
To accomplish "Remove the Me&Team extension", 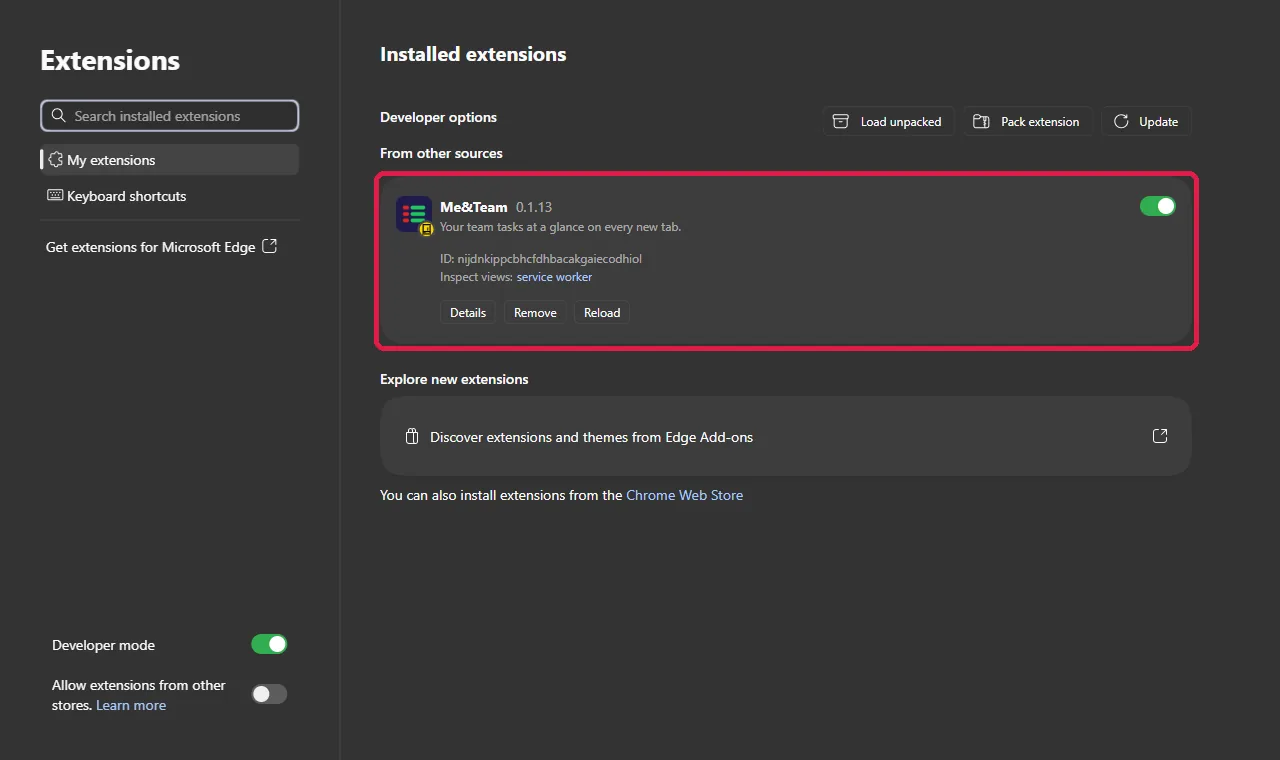I will 535,313.
